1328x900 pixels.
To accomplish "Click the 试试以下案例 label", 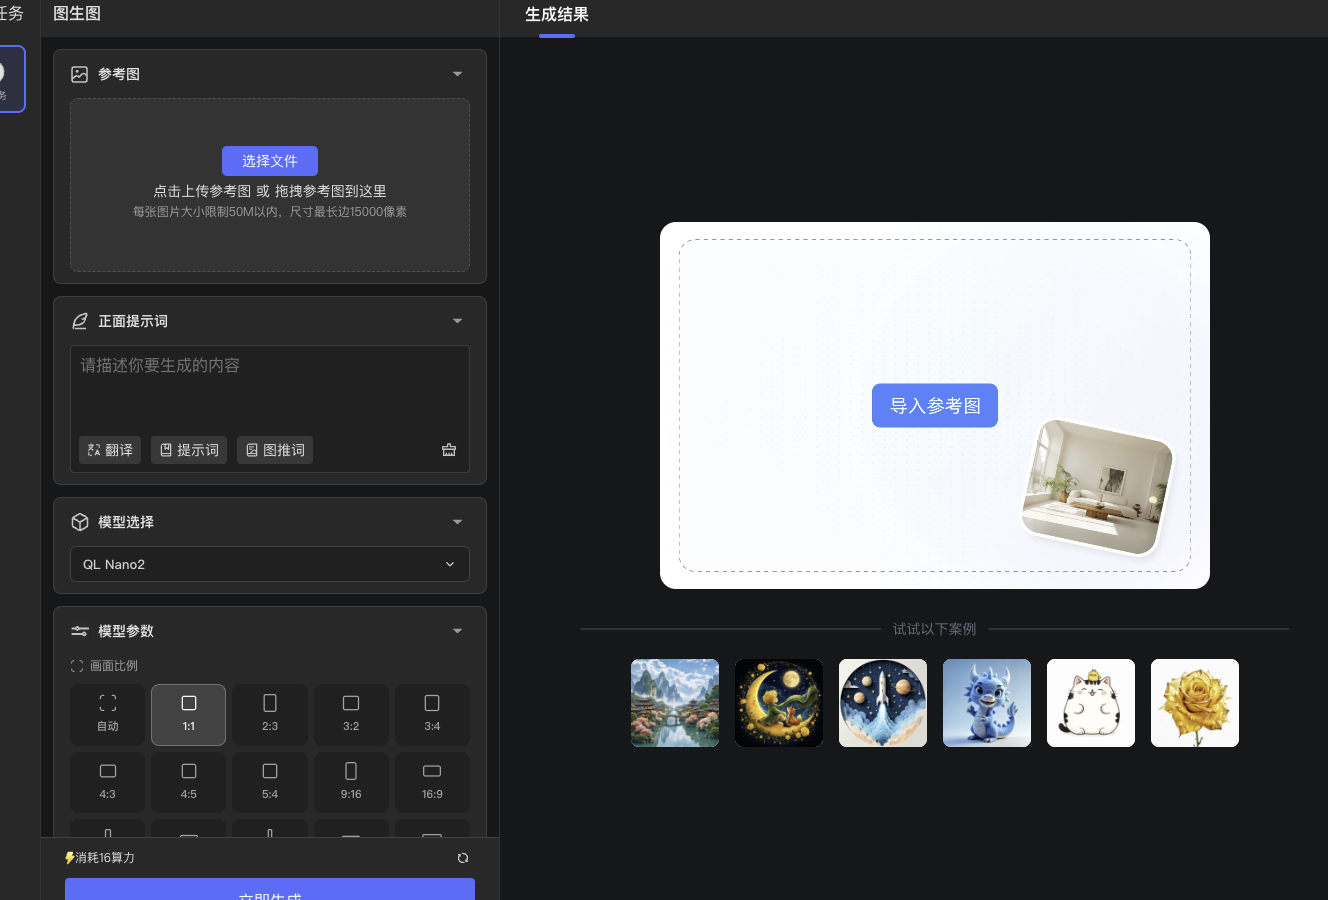I will point(935,629).
